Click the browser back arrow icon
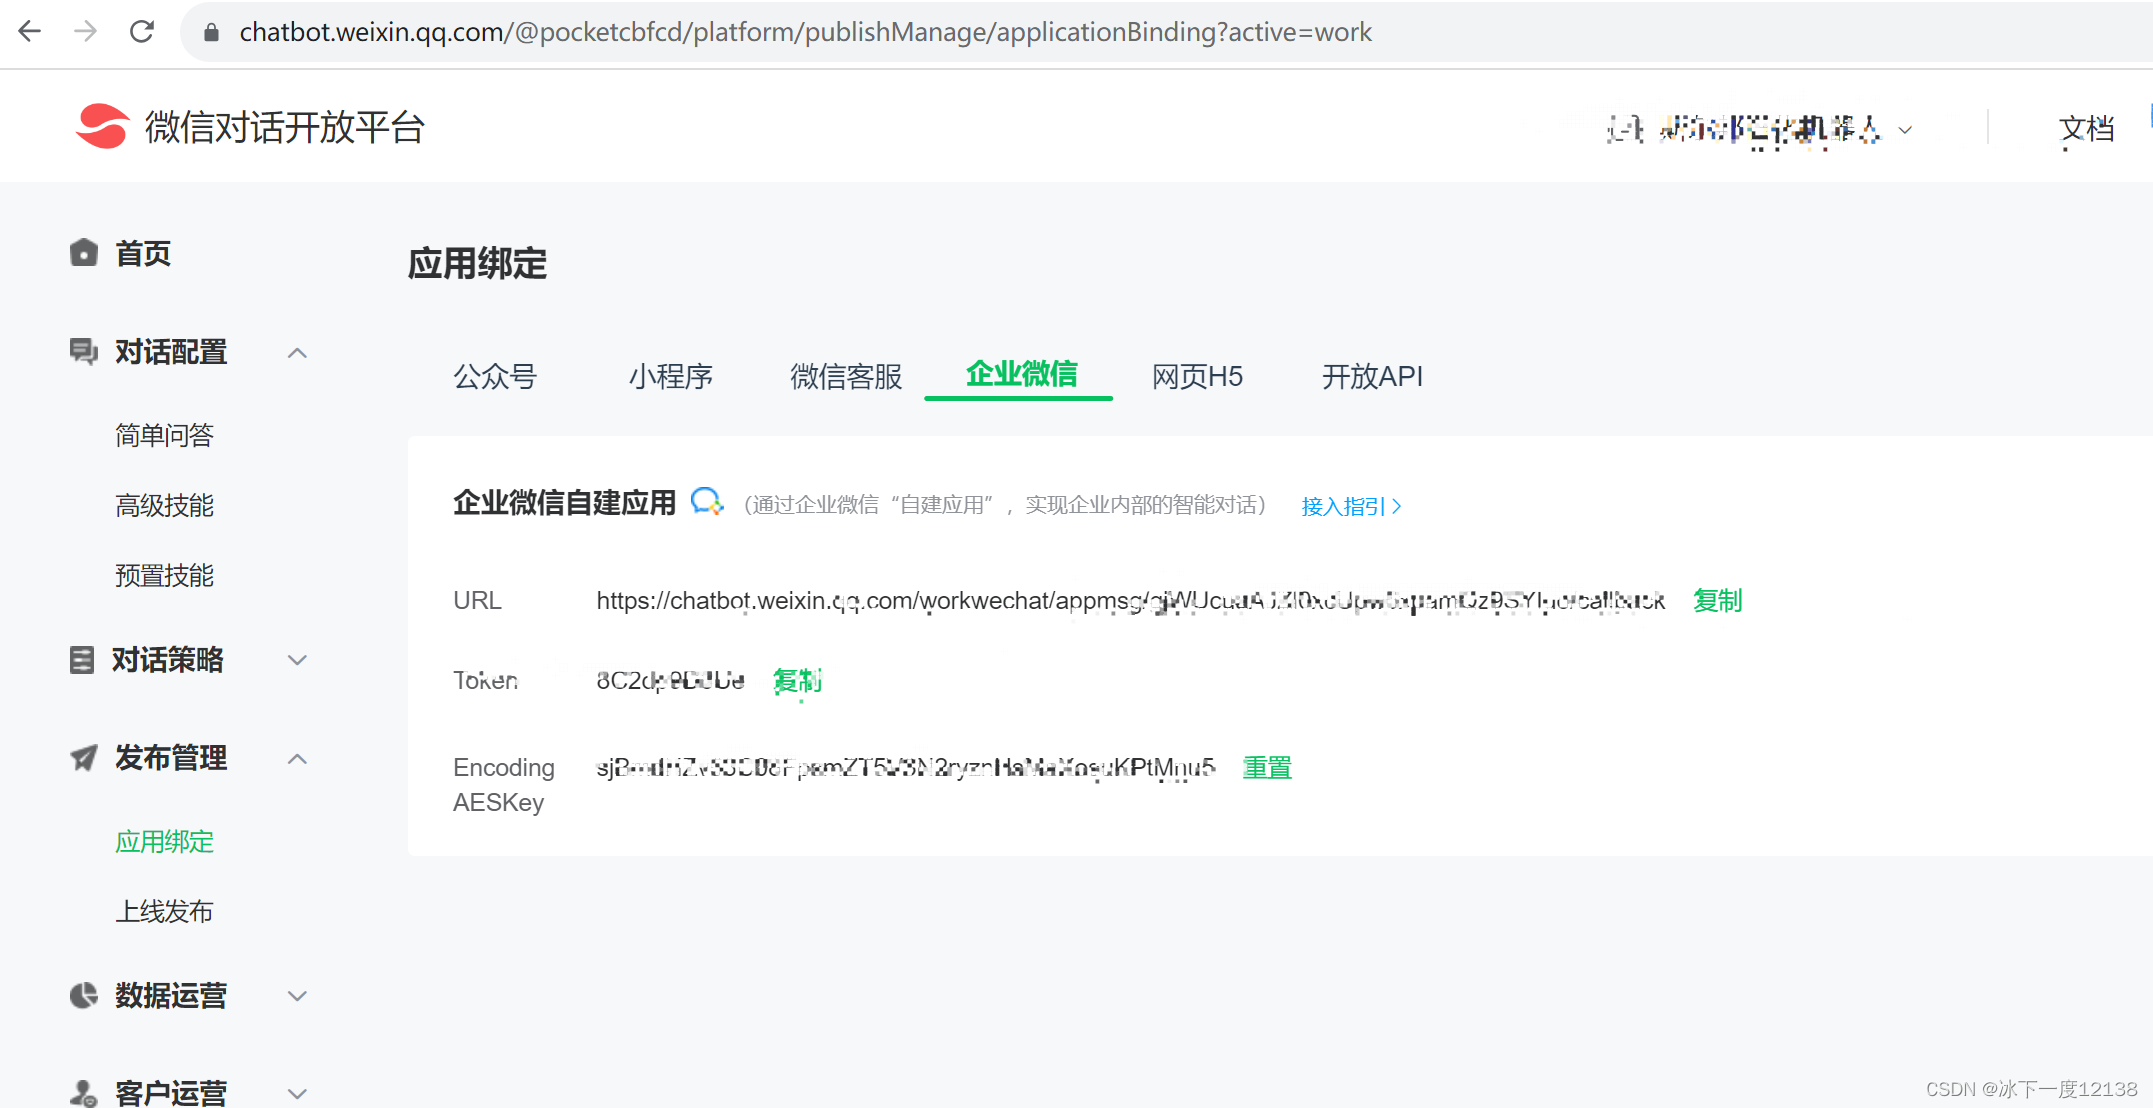Viewport: 2153px width, 1108px height. click(30, 32)
